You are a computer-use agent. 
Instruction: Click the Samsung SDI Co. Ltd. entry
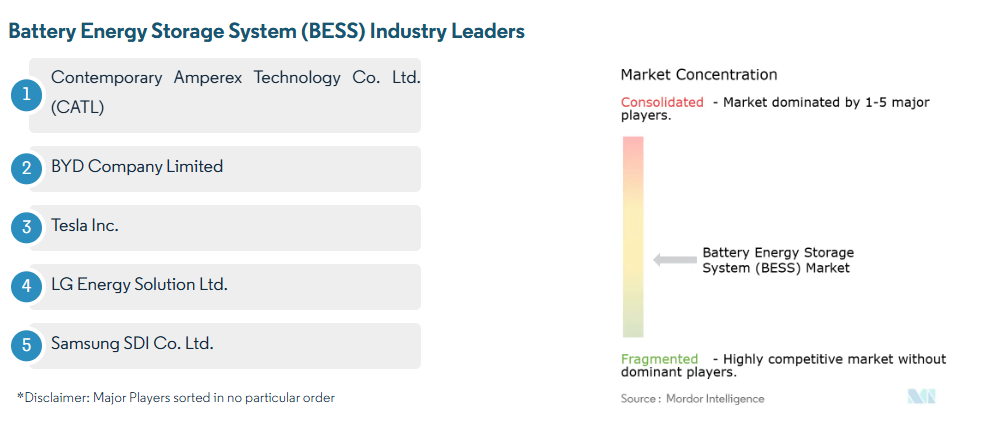132,344
